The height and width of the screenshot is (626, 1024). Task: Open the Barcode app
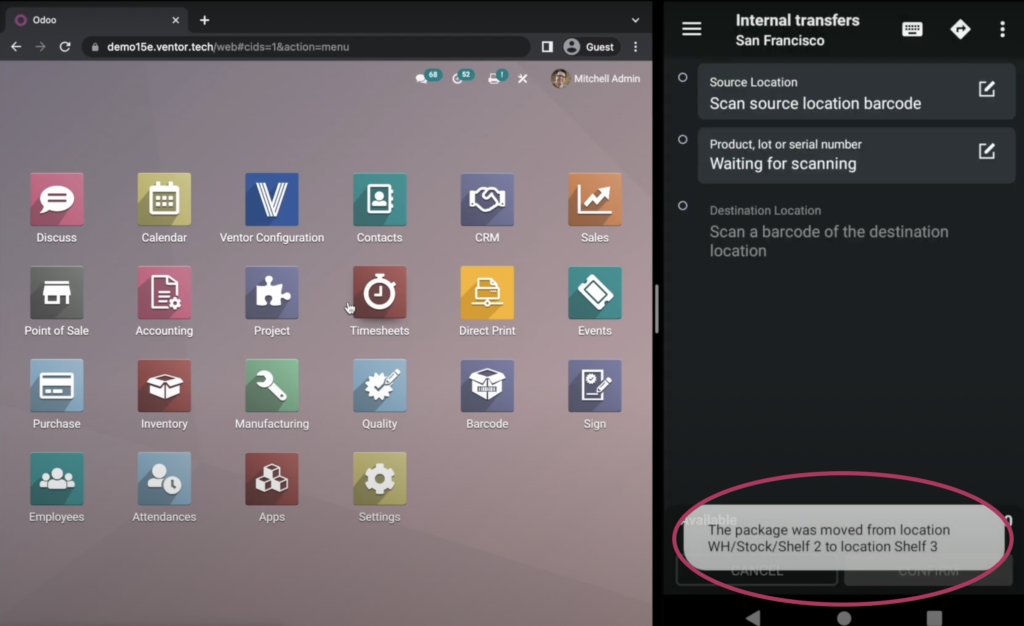point(487,386)
